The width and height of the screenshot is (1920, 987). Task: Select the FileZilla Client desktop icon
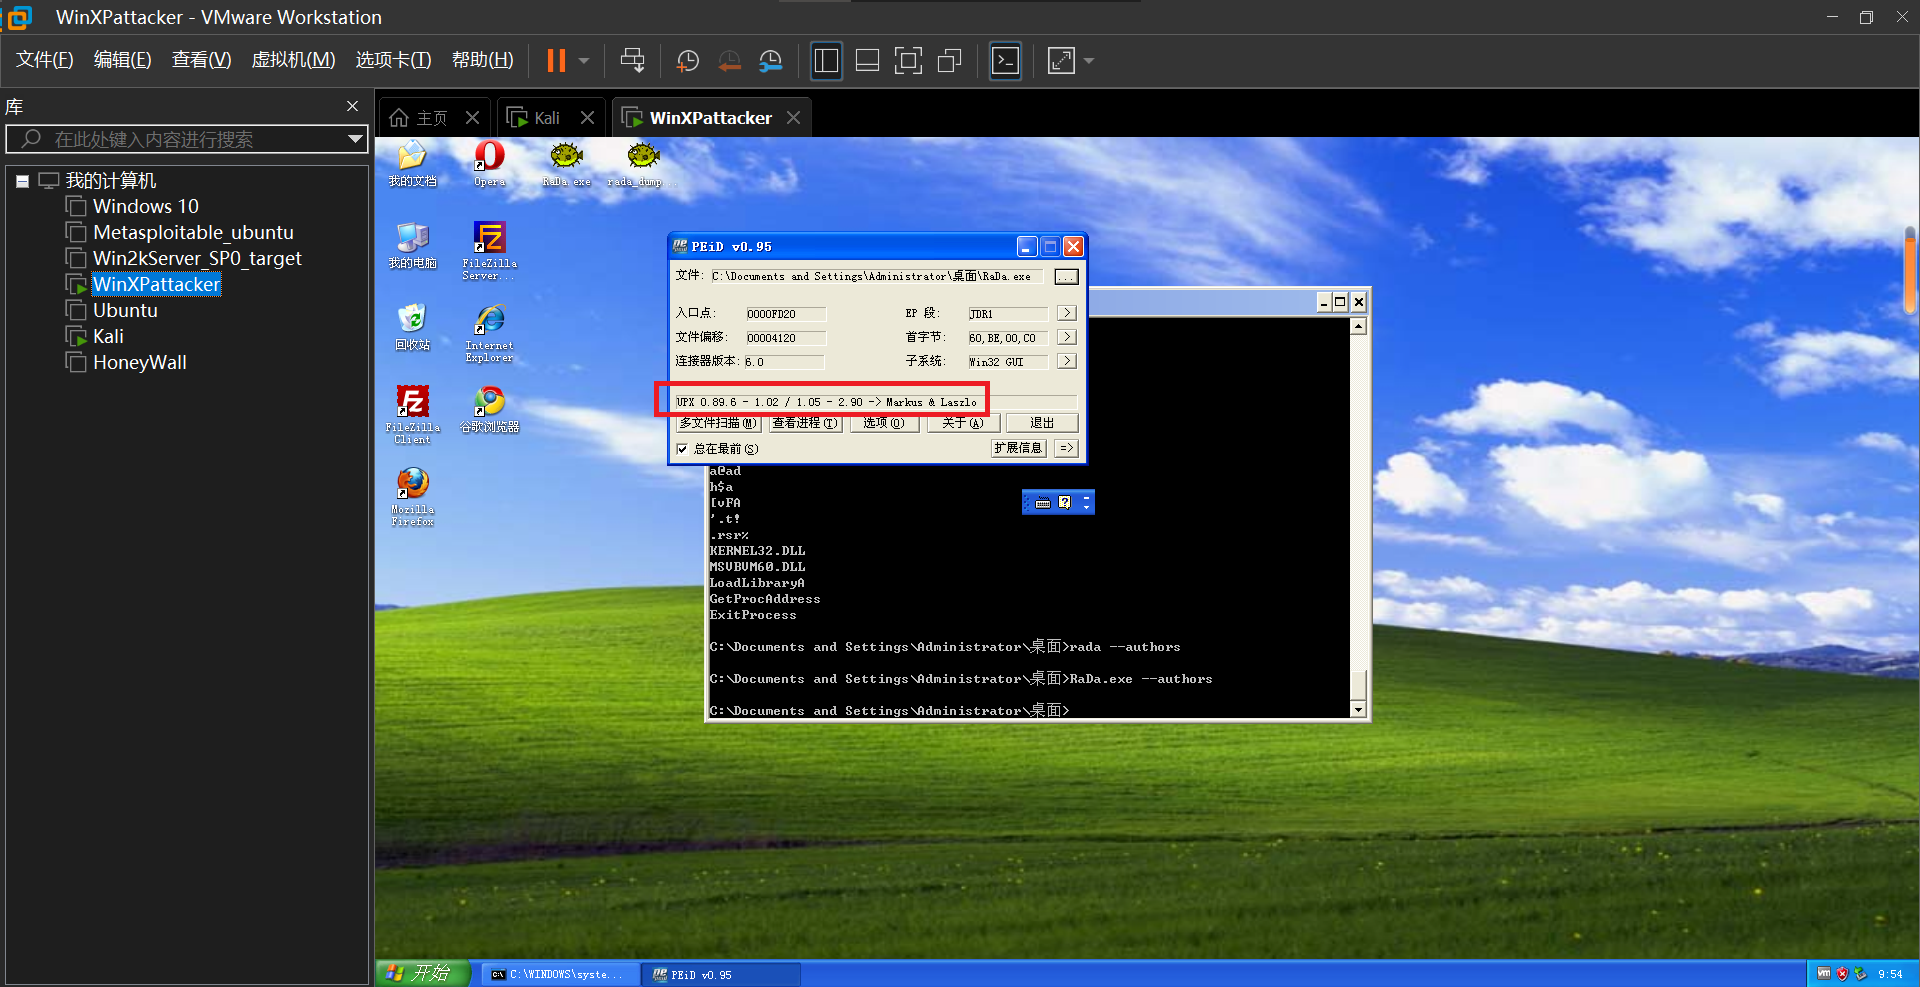pyautogui.click(x=412, y=415)
